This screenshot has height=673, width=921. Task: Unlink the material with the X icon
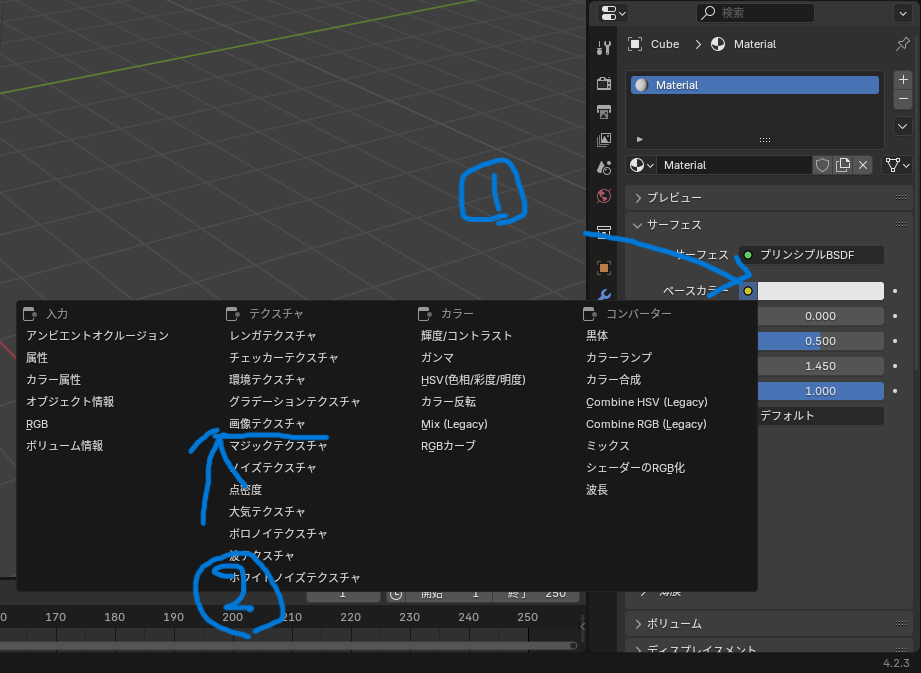point(863,165)
